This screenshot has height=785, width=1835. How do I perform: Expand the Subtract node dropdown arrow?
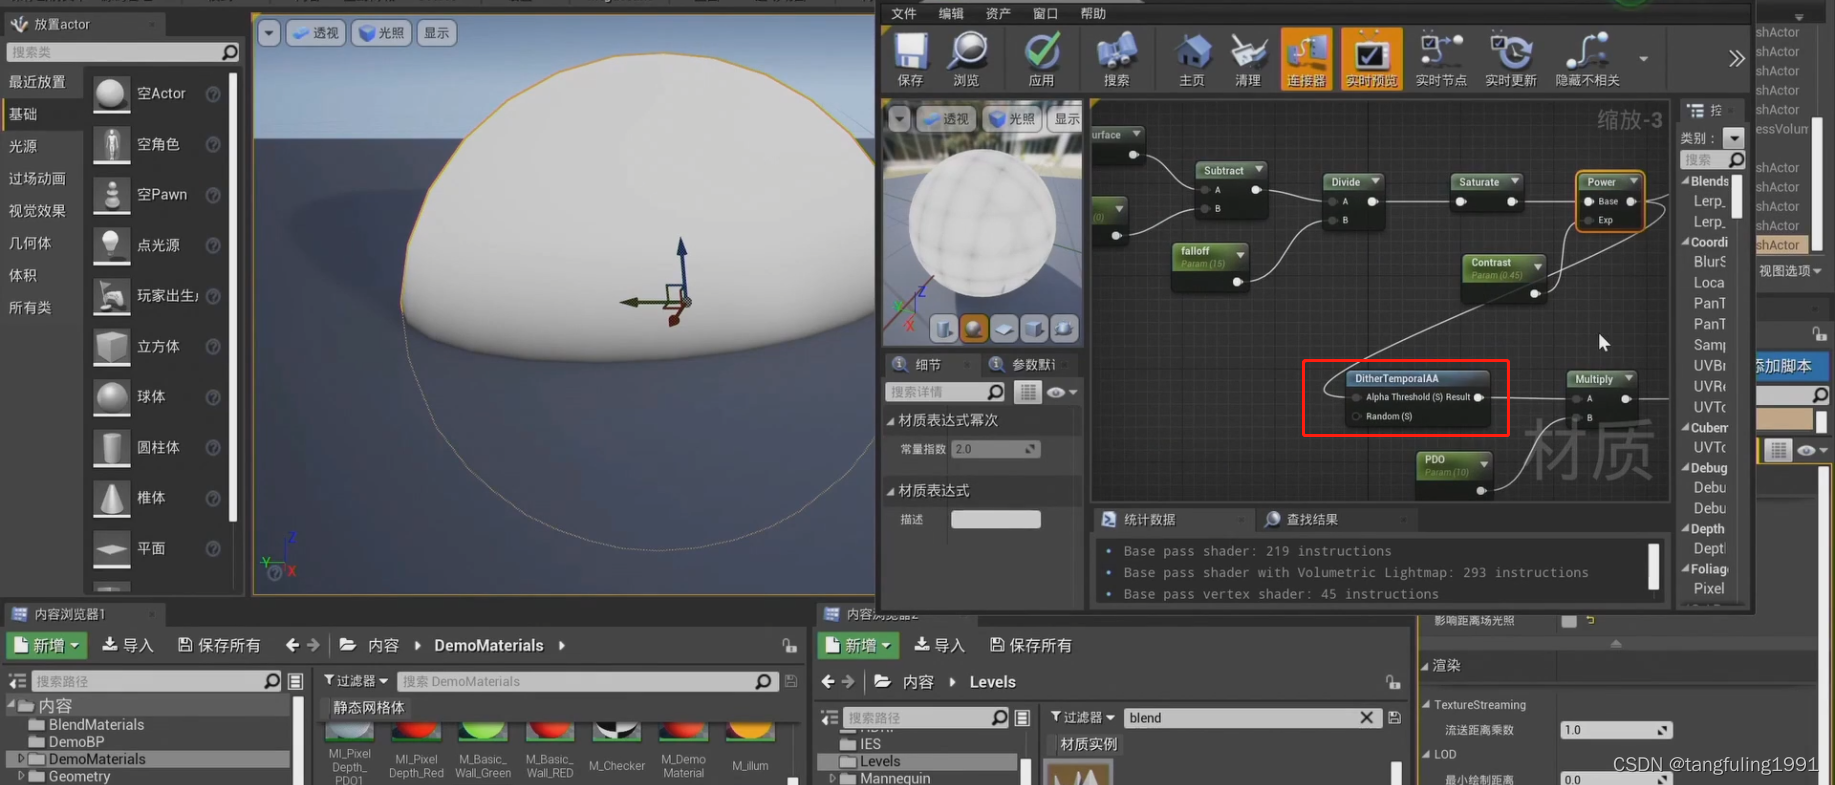[1259, 170]
